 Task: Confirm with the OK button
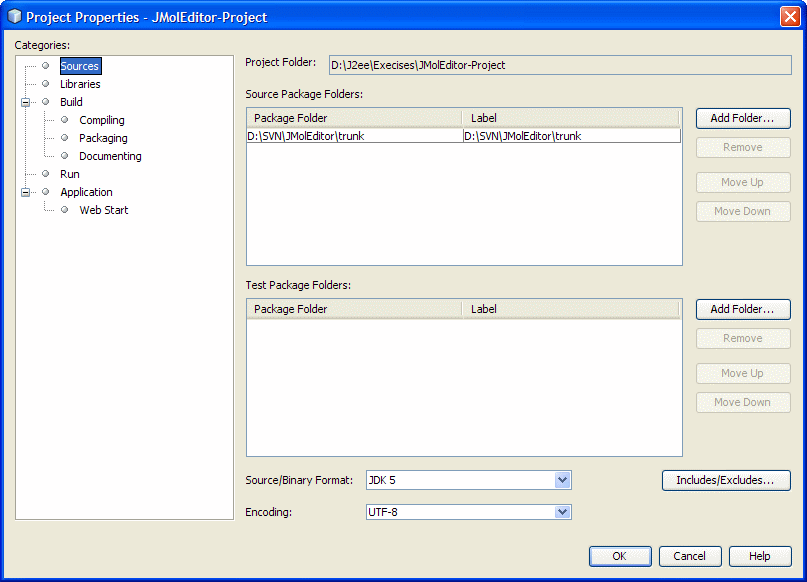tap(620, 556)
